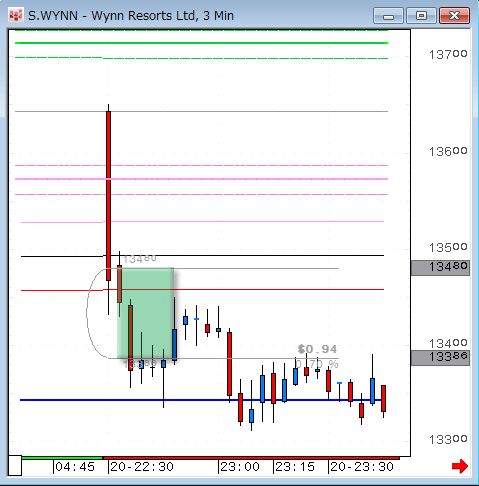Click the 23:00 time axis label
479x486 pixels.
click(240, 467)
